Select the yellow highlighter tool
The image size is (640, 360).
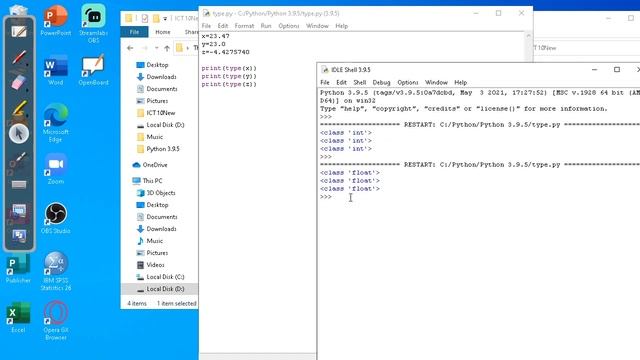pos(19,108)
